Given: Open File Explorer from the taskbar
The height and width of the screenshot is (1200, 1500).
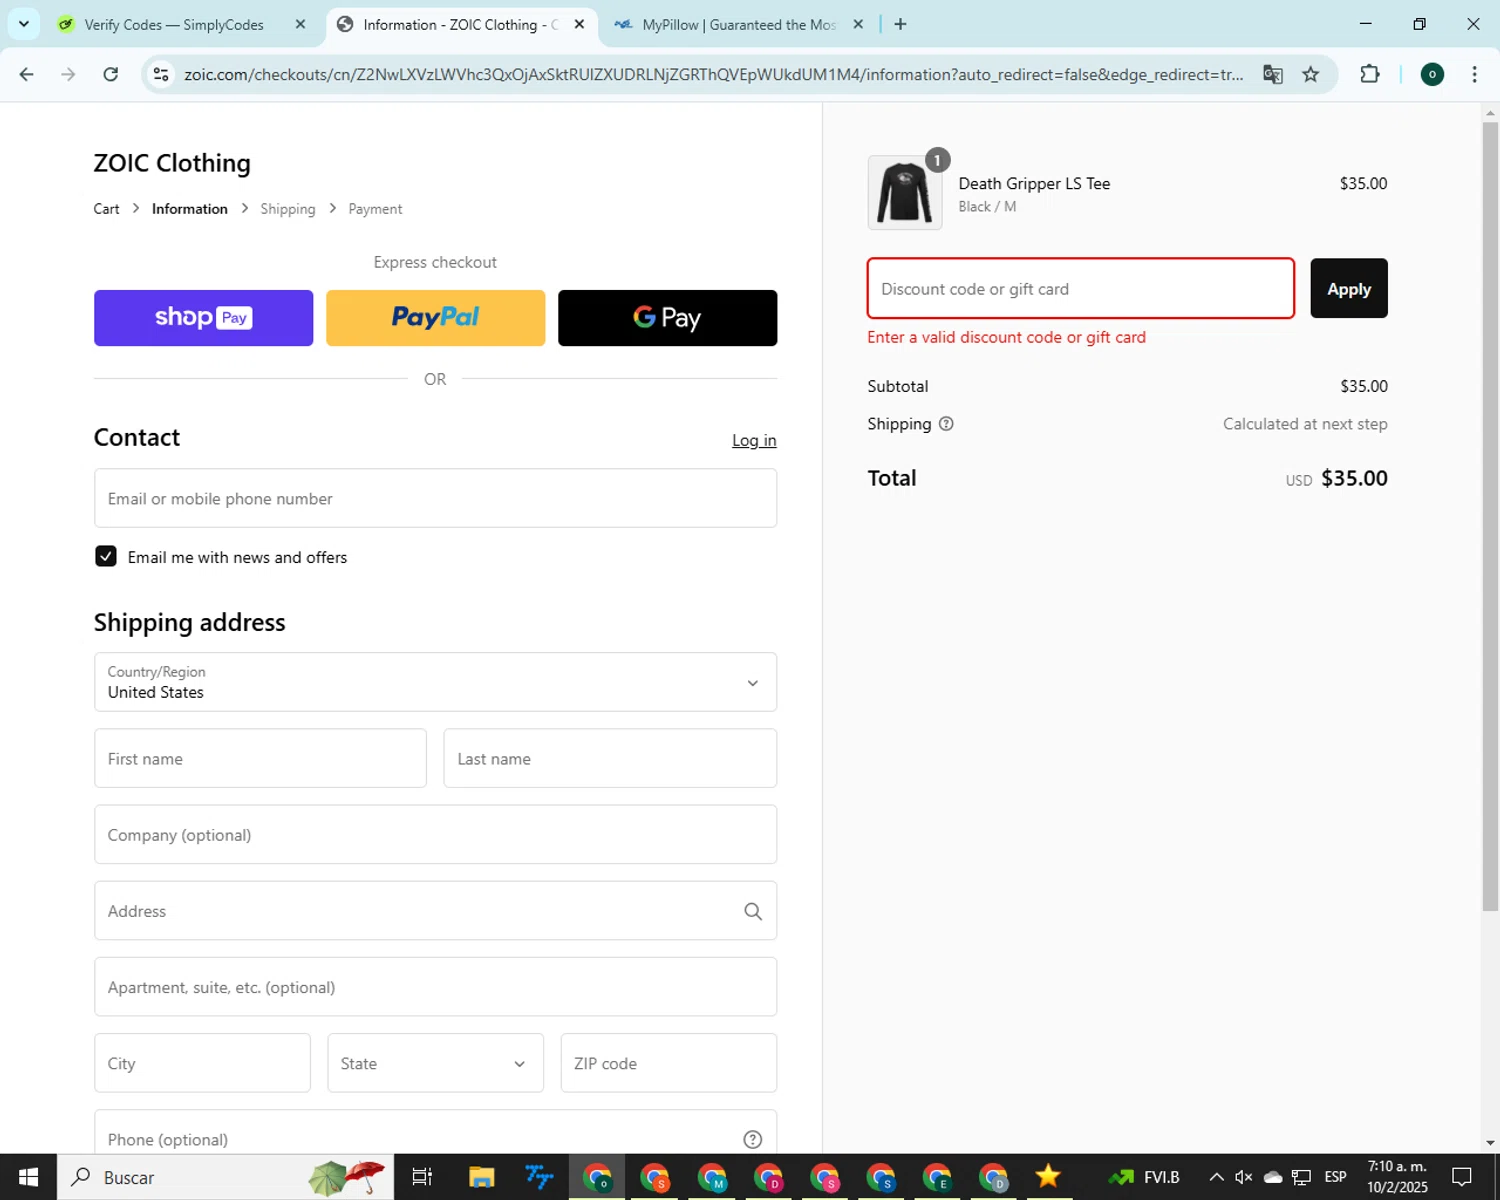Looking at the screenshot, I should pos(482,1177).
